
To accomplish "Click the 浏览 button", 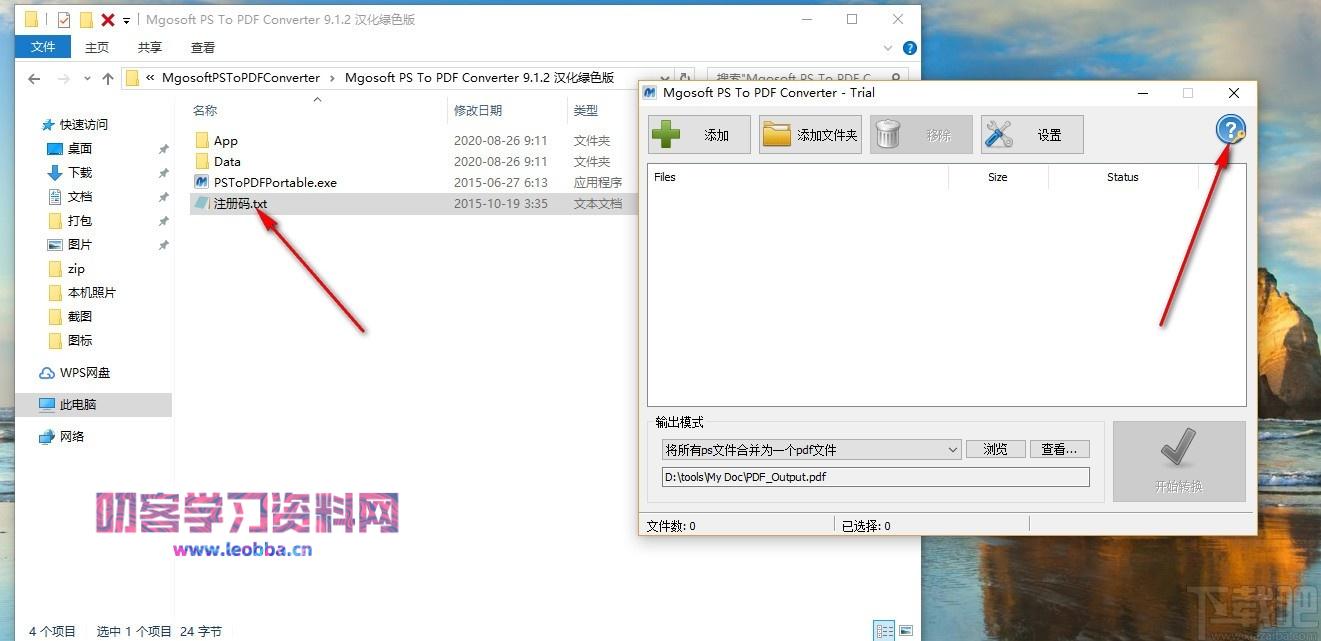I will [995, 449].
